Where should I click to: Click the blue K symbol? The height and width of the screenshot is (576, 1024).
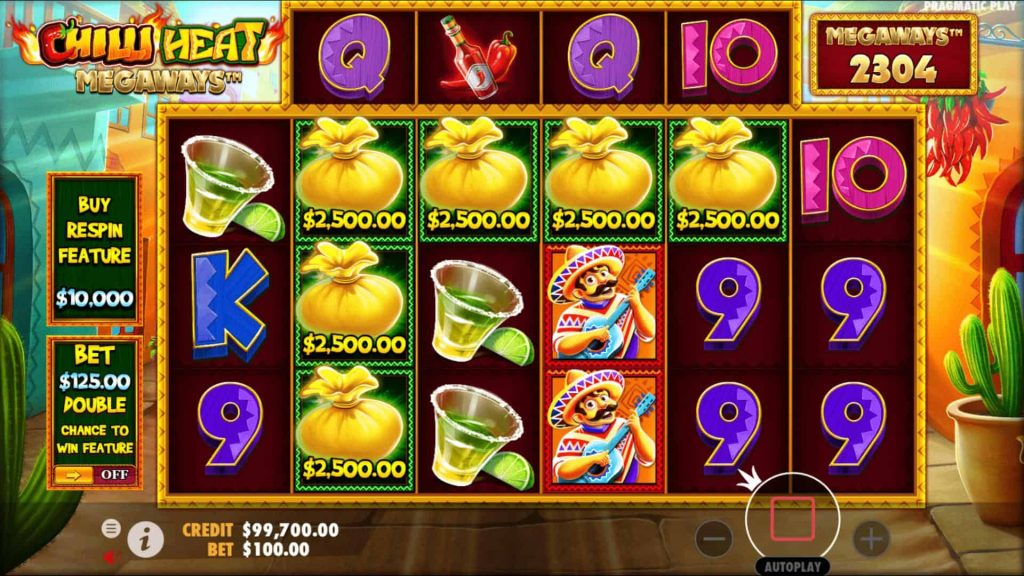pos(229,305)
